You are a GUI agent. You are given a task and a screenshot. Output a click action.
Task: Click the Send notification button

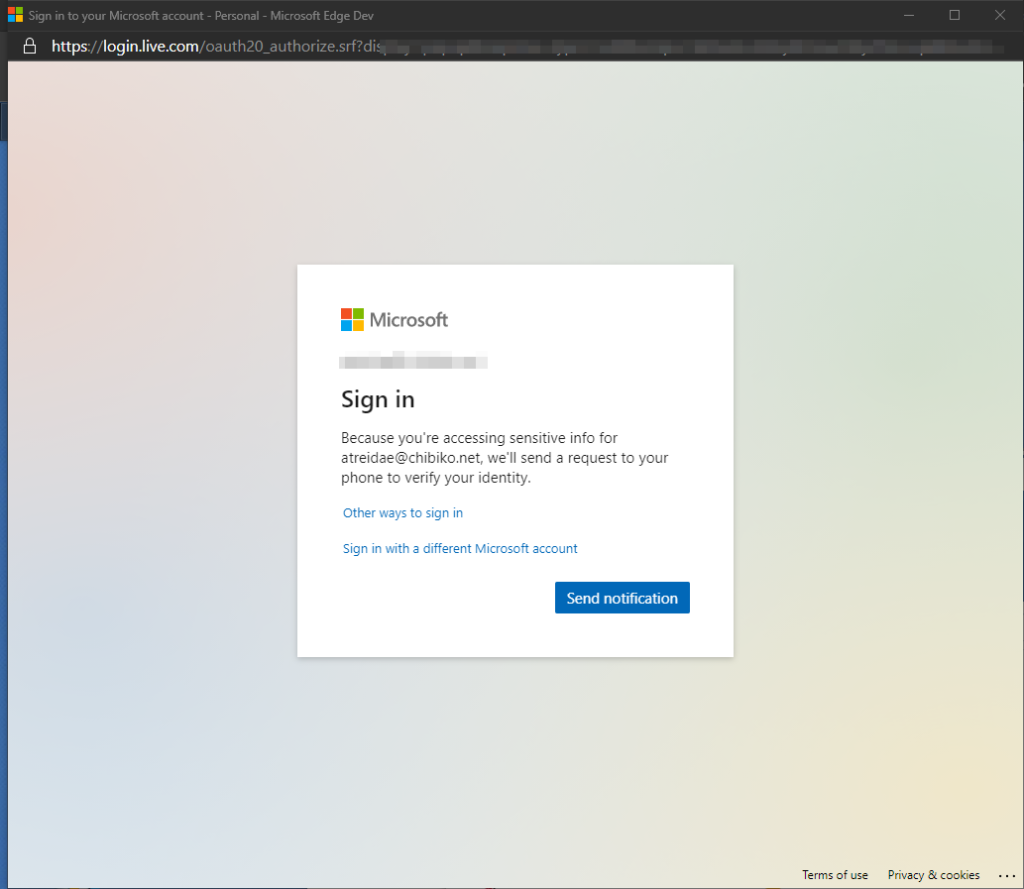pos(622,598)
